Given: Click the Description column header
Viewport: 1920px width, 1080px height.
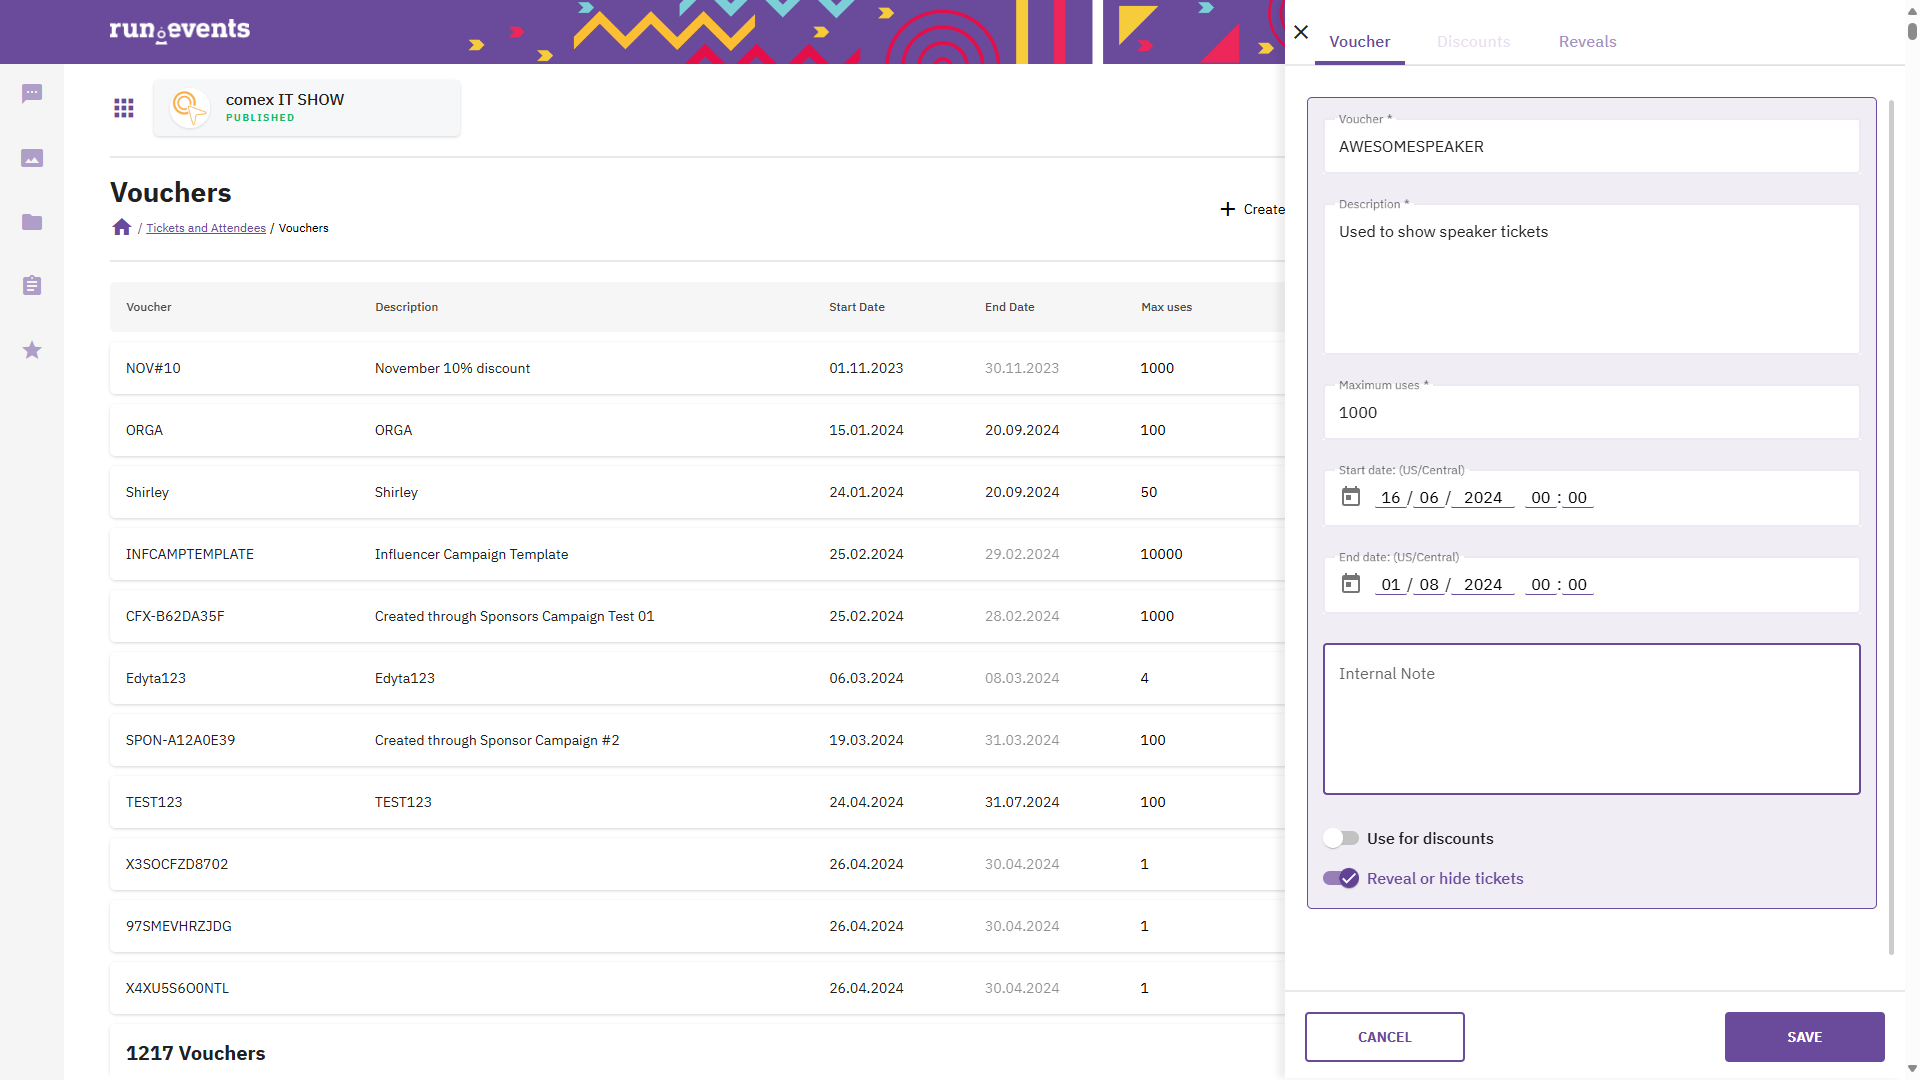Looking at the screenshot, I should tap(406, 307).
